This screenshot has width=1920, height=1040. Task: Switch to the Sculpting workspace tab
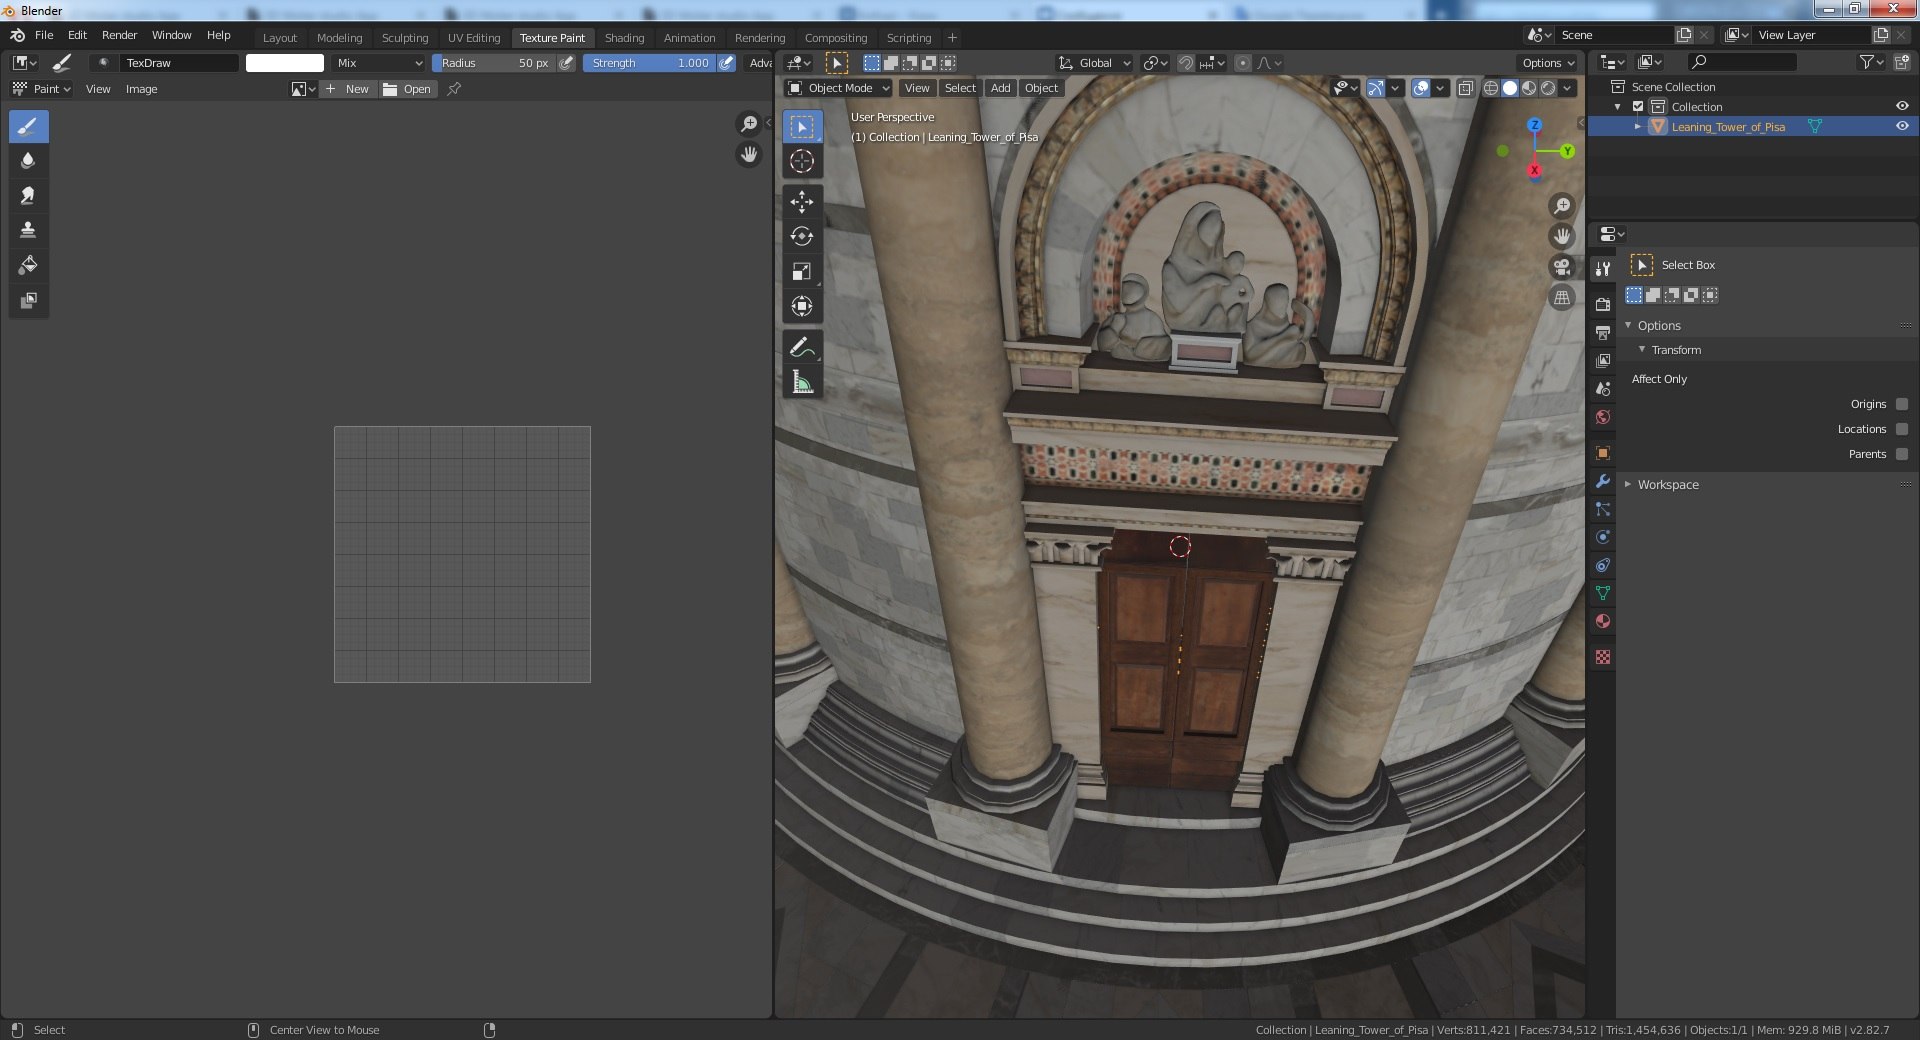tap(405, 38)
